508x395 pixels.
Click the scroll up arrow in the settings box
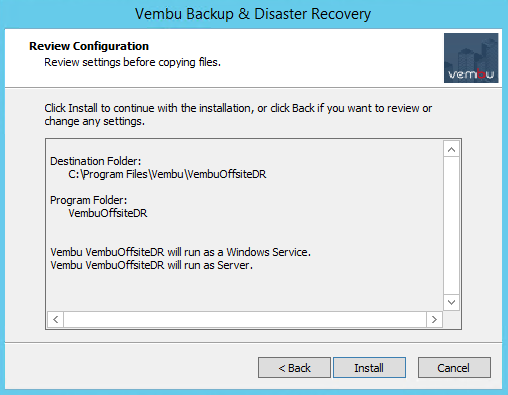[x=451, y=149]
